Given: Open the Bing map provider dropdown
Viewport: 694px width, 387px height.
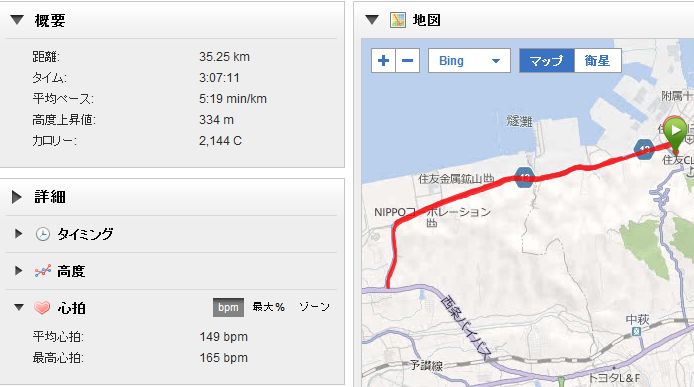Looking at the screenshot, I should pyautogui.click(x=469, y=61).
